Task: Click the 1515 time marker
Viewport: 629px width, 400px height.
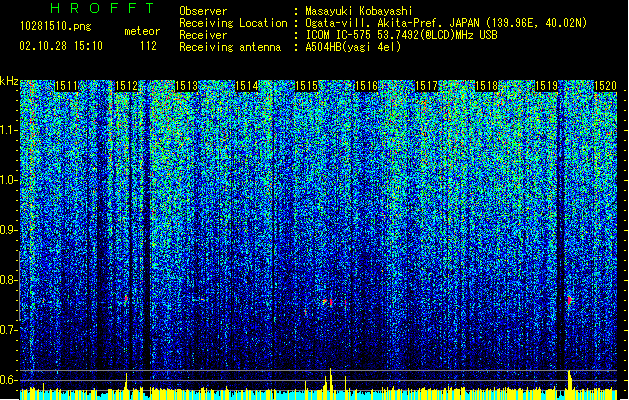Action: point(306,86)
